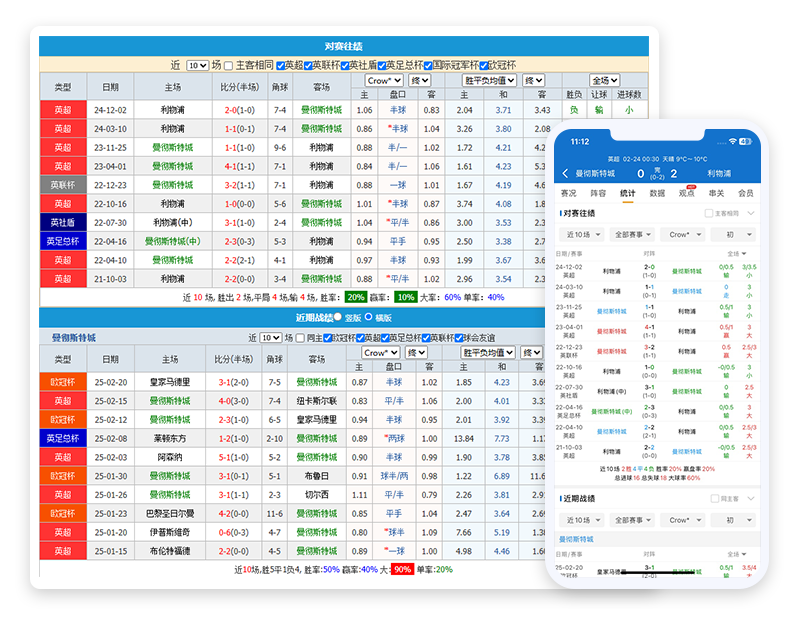Open the 胜平负均值 dropdown in the odds header

point(487,81)
